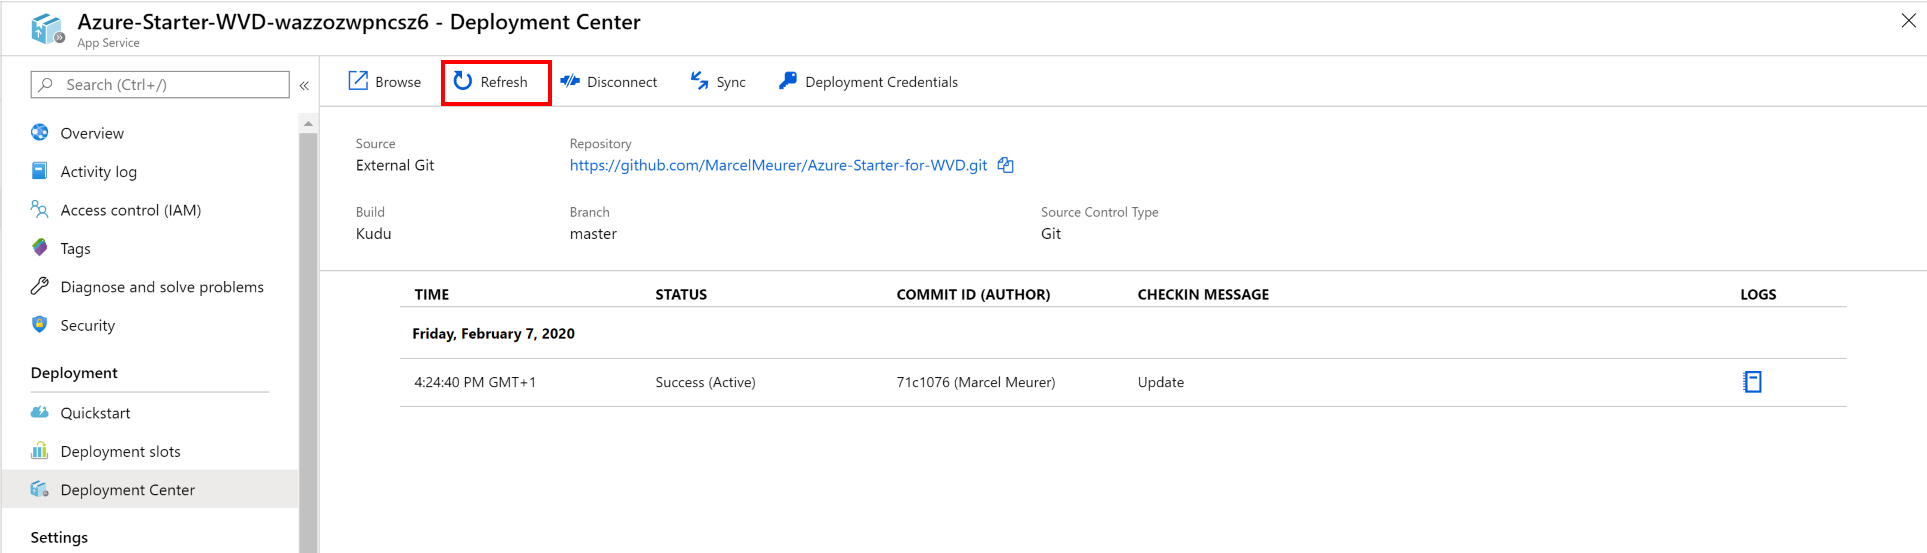Click the Deployment Center cube icon

click(x=40, y=489)
